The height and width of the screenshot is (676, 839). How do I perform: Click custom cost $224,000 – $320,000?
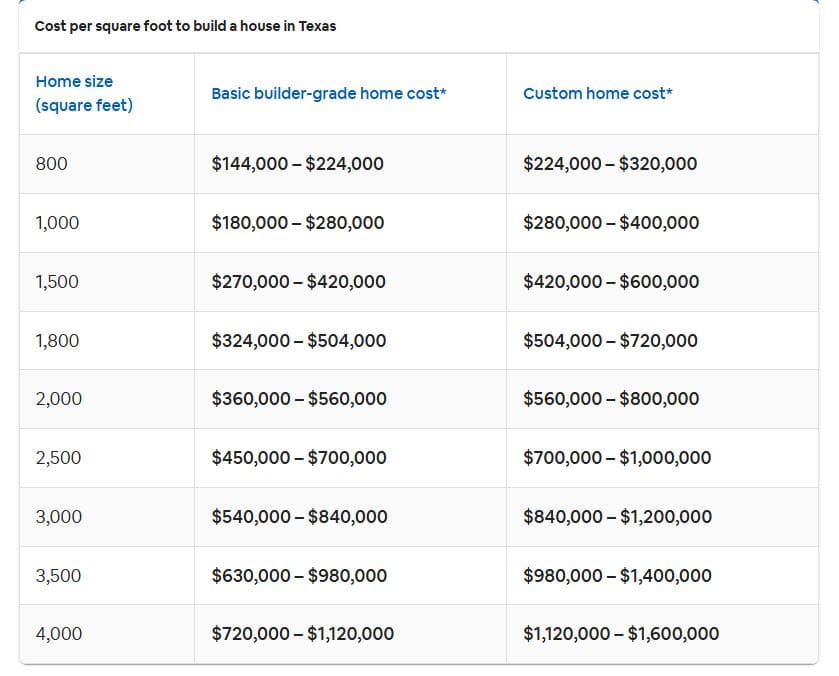point(610,163)
